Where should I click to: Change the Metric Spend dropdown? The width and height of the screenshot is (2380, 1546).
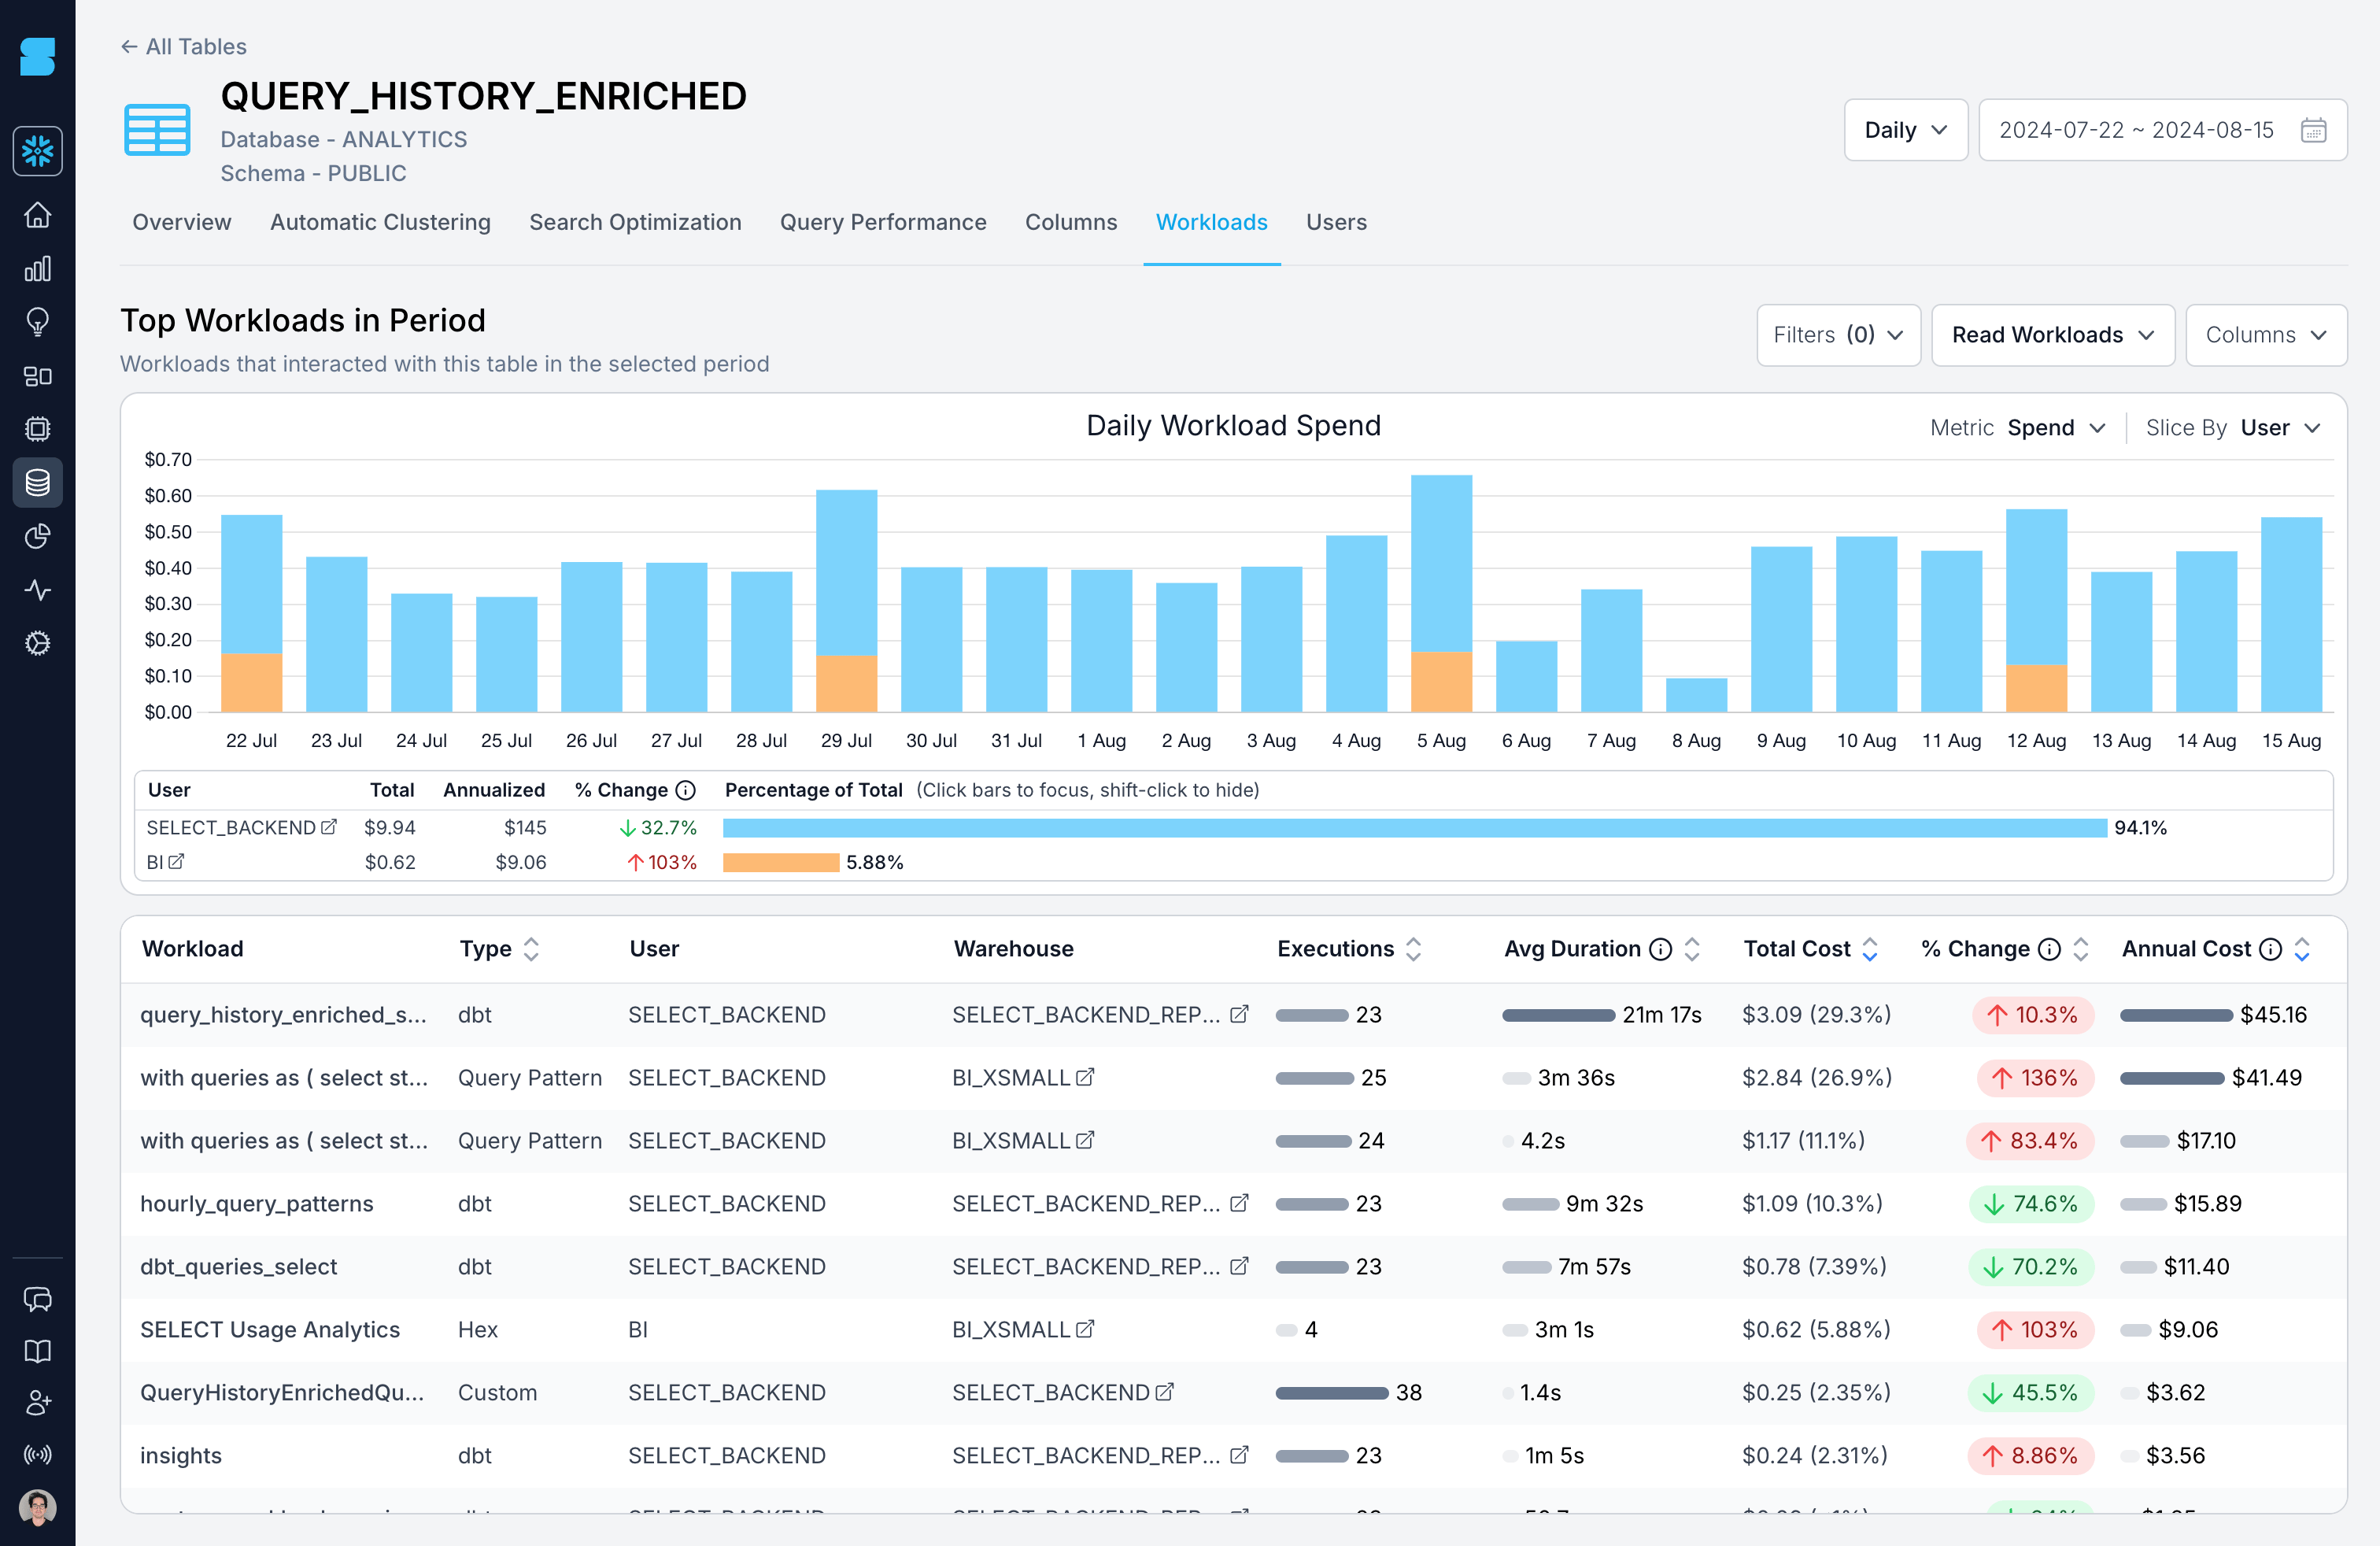pyautogui.click(x=2056, y=428)
